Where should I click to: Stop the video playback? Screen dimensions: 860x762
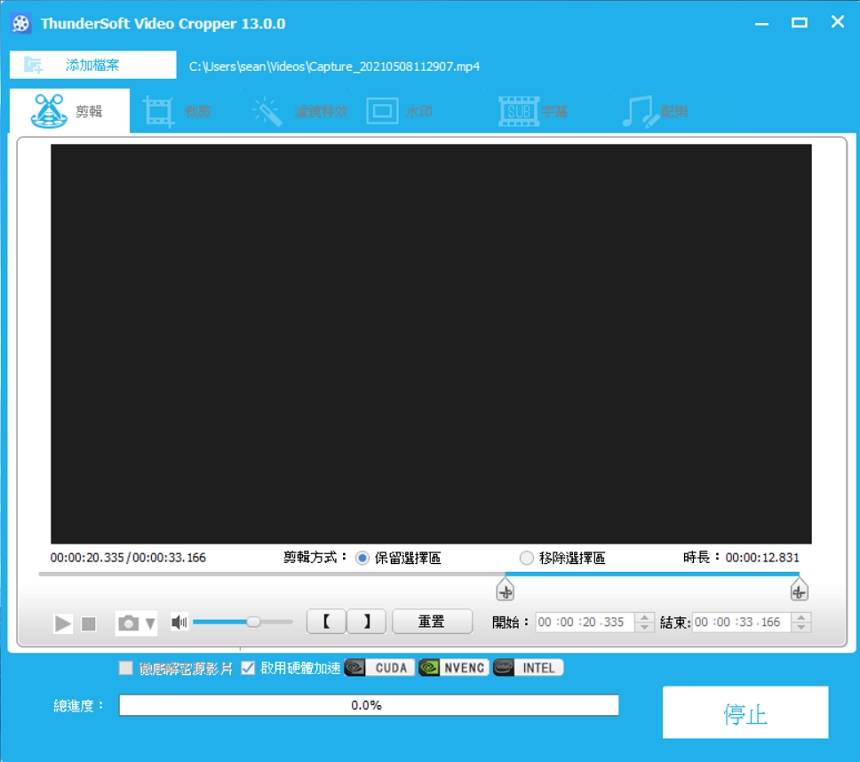(88, 624)
